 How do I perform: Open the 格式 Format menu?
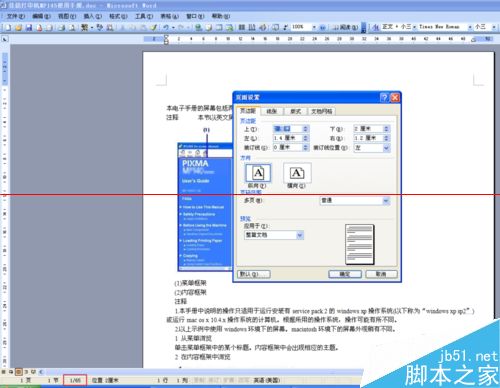[x=118, y=16]
